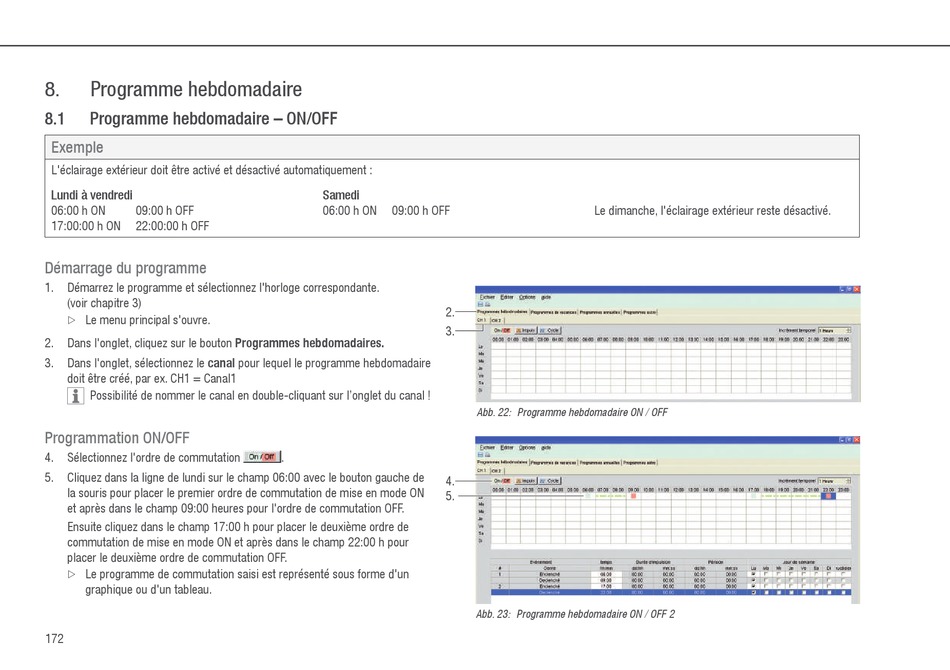Choose the Cycle button in Abb. 22

point(550,331)
